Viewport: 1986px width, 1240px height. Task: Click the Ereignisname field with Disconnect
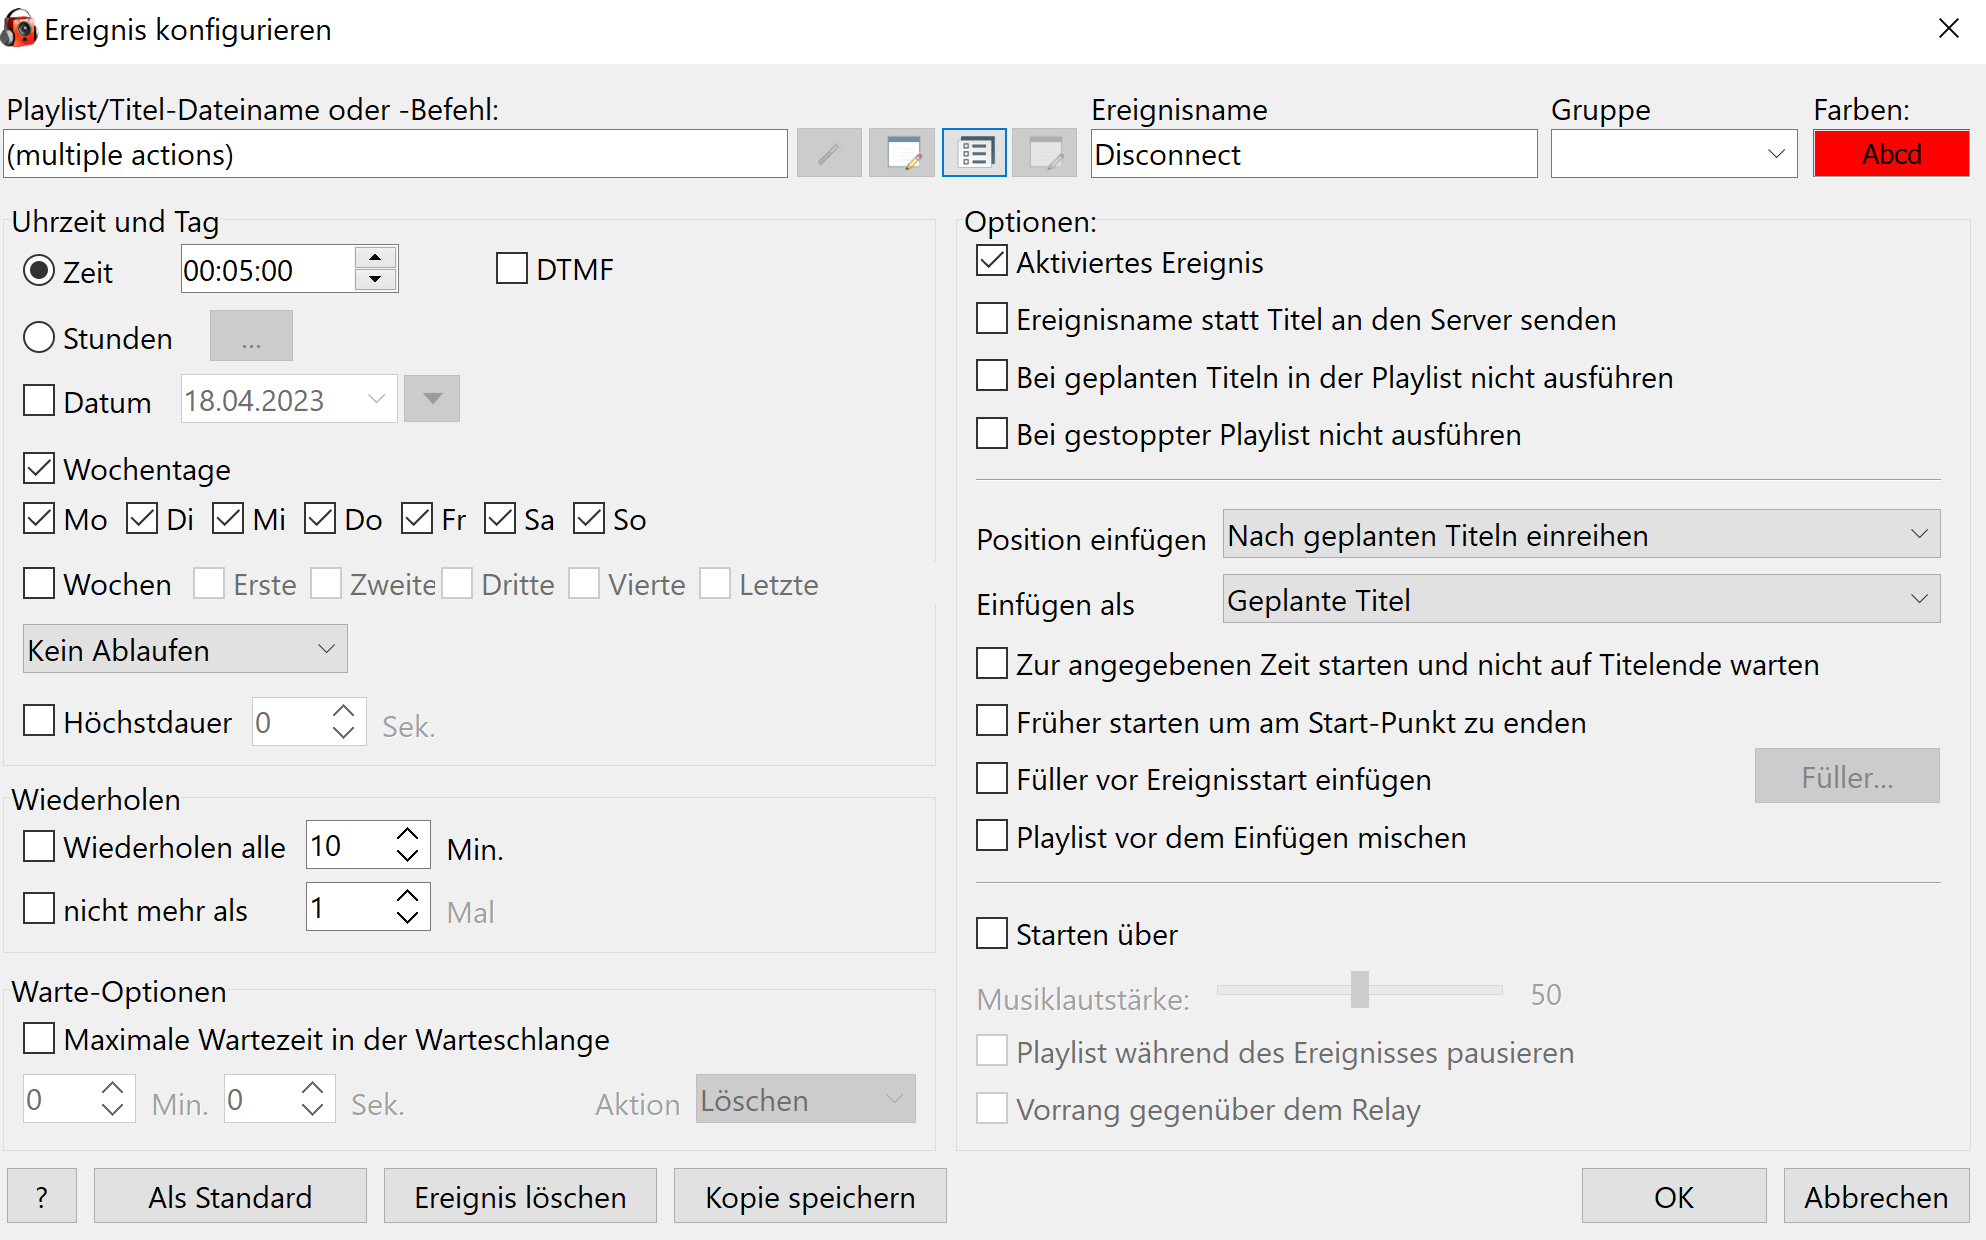click(x=1314, y=154)
